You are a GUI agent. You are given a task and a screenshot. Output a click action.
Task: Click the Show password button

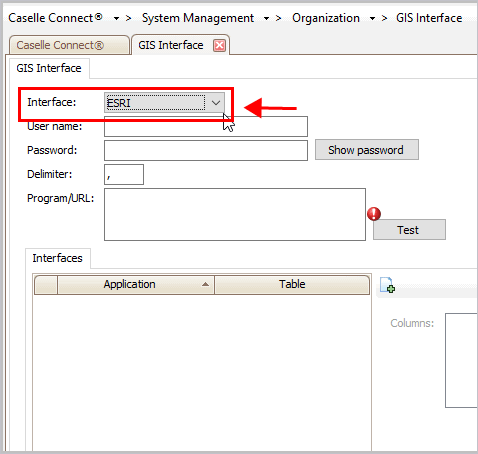[367, 150]
